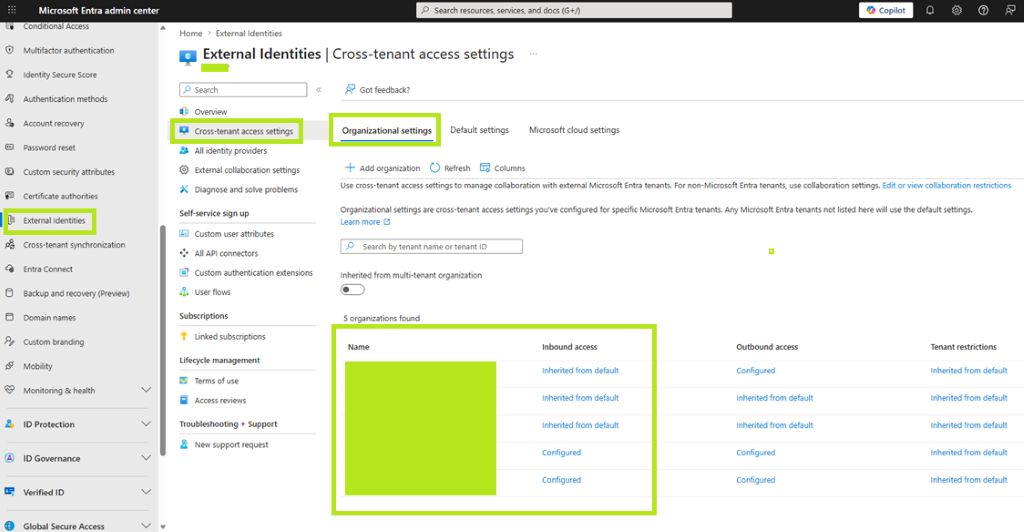
Task: Open Terms of use item
Action: 216,381
